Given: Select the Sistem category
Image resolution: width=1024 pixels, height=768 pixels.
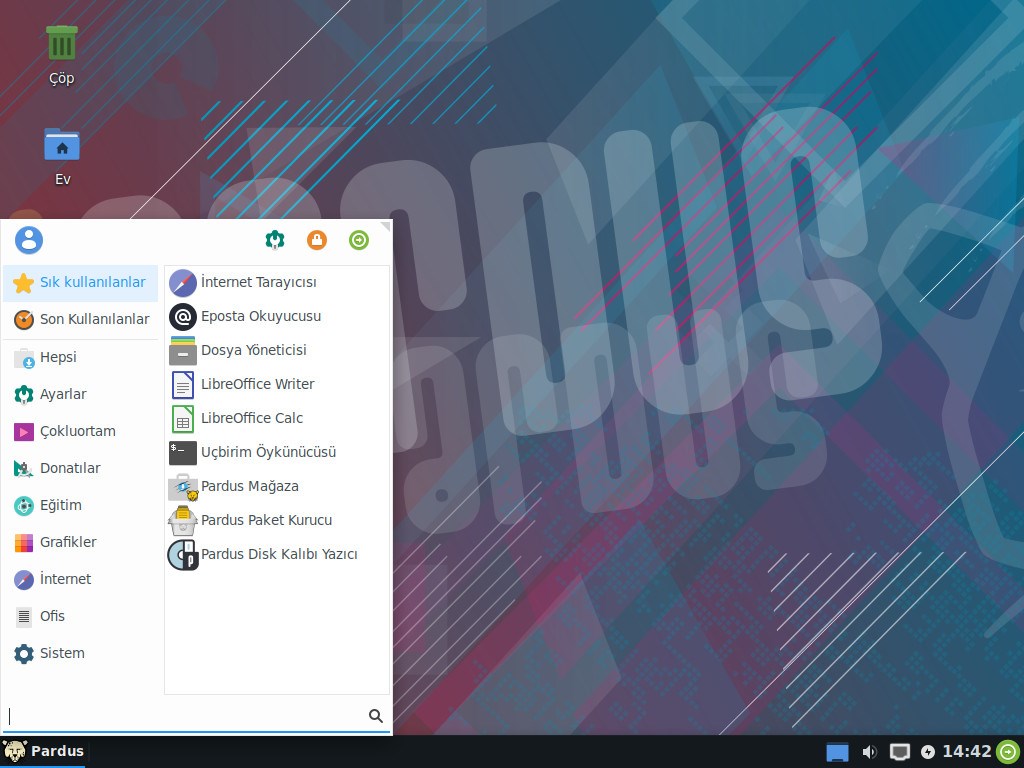Looking at the screenshot, I should (x=80, y=653).
